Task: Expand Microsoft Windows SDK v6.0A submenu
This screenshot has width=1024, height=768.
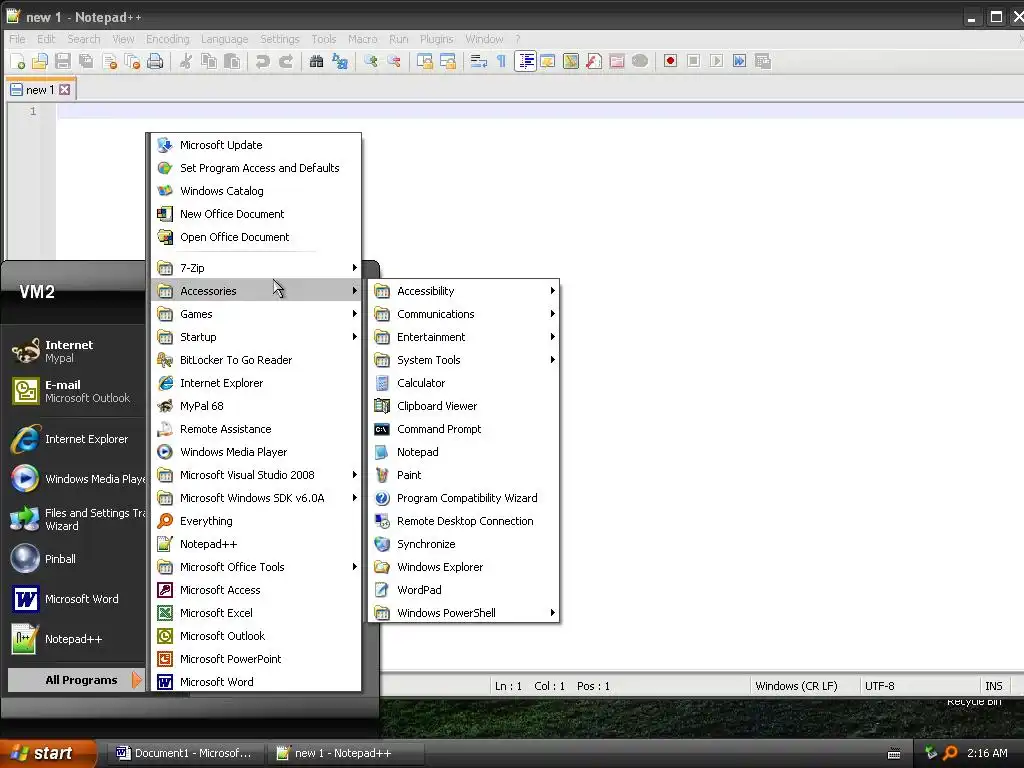Action: [256, 498]
